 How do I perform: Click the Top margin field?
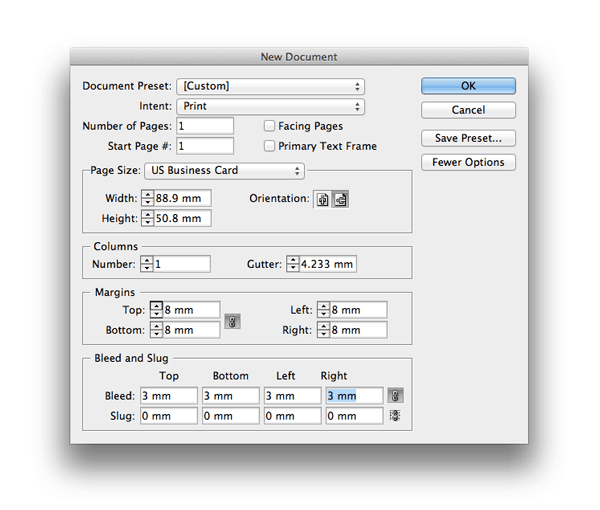[x=191, y=310]
